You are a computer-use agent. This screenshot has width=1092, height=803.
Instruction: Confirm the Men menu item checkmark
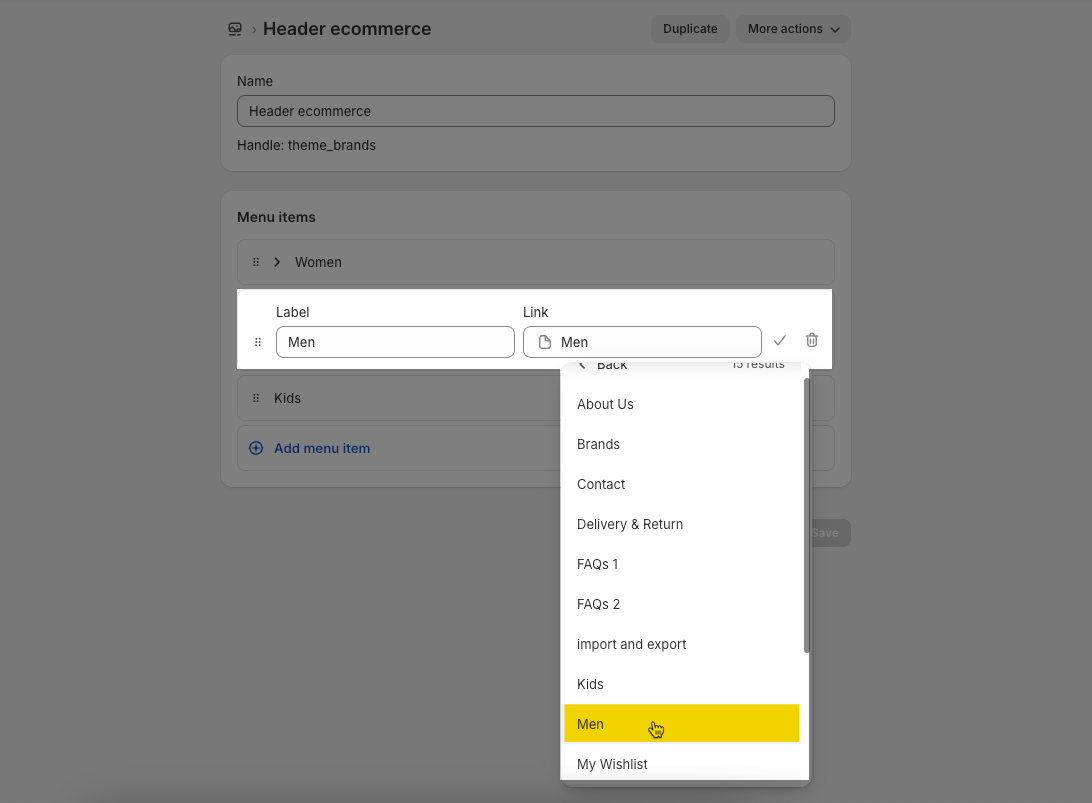[779, 341]
